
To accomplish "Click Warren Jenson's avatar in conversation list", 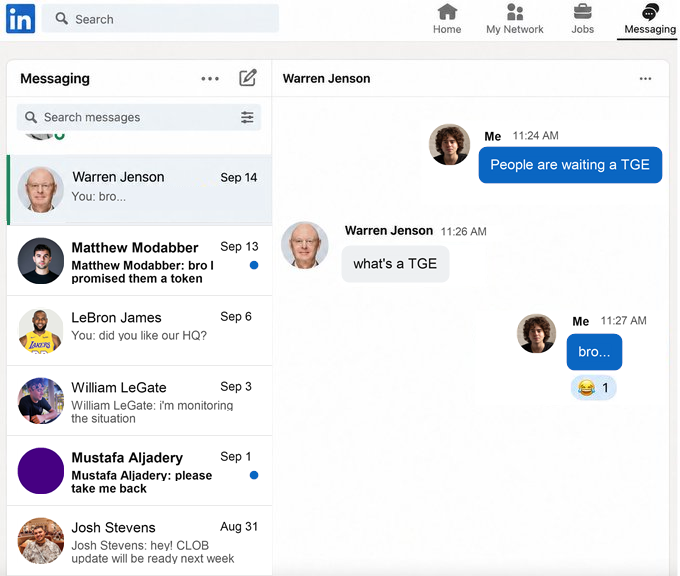I will [41, 190].
